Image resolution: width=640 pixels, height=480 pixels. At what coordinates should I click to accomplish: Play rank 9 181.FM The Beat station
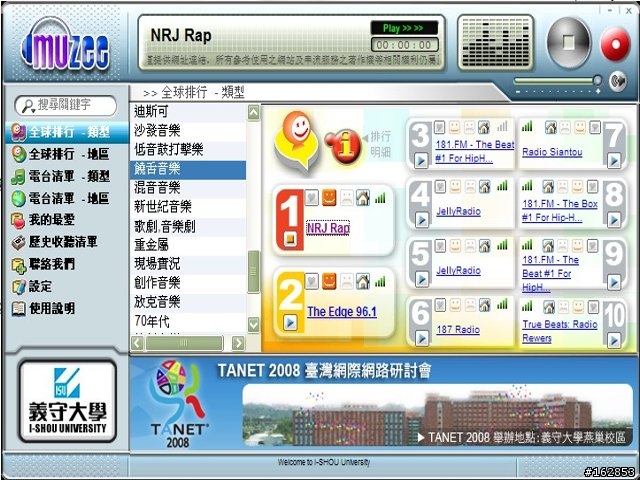[x=613, y=282]
